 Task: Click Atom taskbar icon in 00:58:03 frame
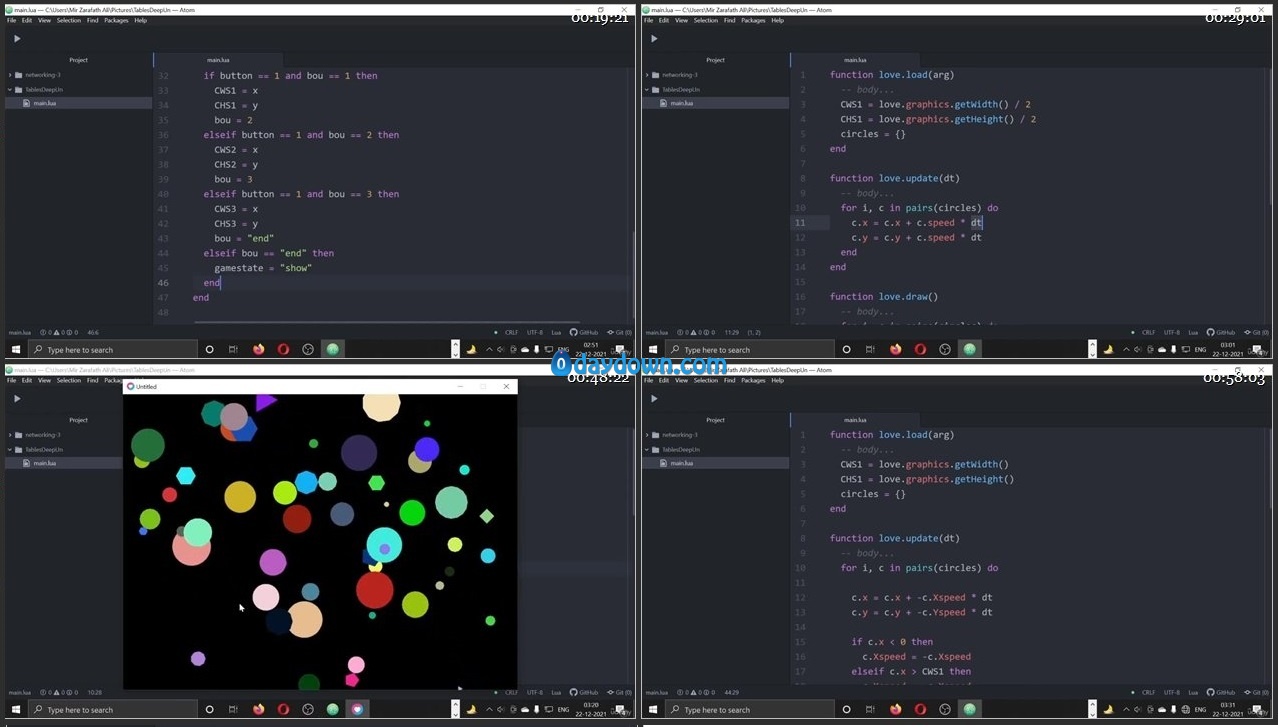(969, 709)
